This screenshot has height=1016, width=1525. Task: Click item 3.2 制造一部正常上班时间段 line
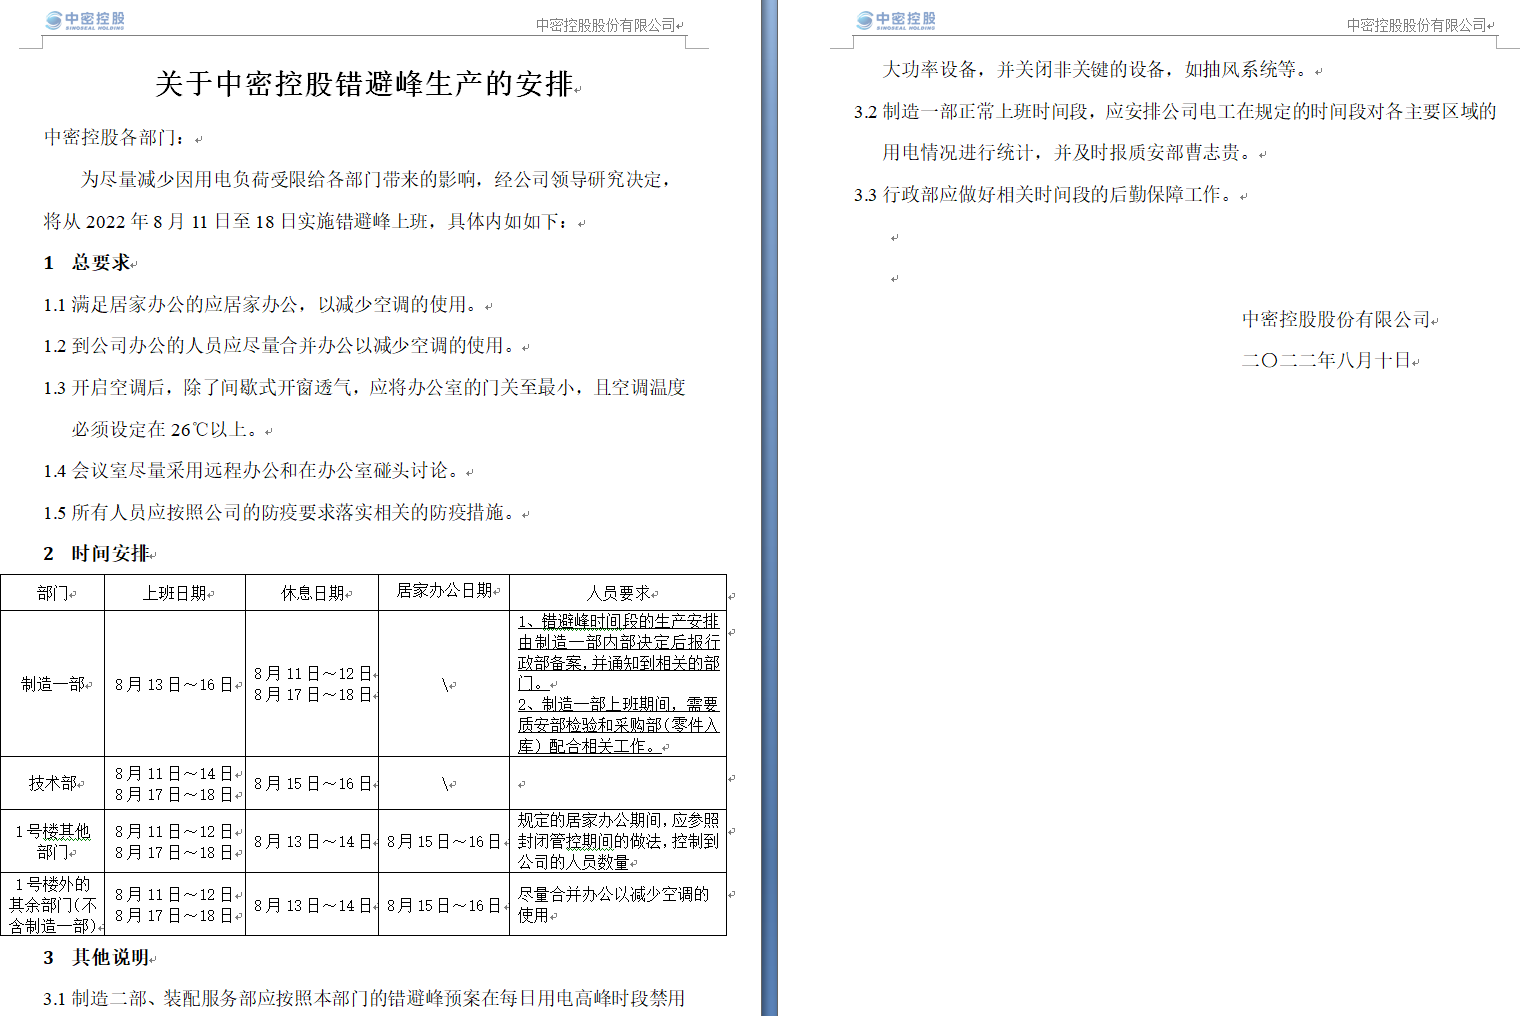click(x=1175, y=112)
